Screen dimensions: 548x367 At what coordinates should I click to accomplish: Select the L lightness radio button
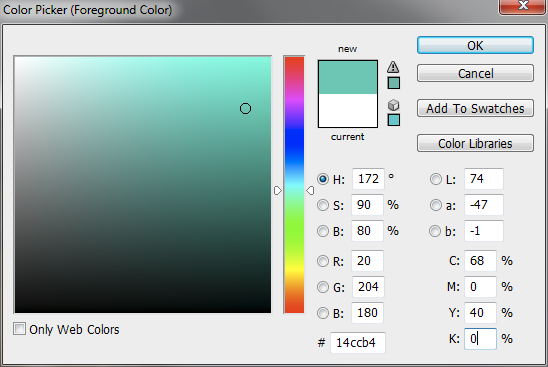coord(435,179)
